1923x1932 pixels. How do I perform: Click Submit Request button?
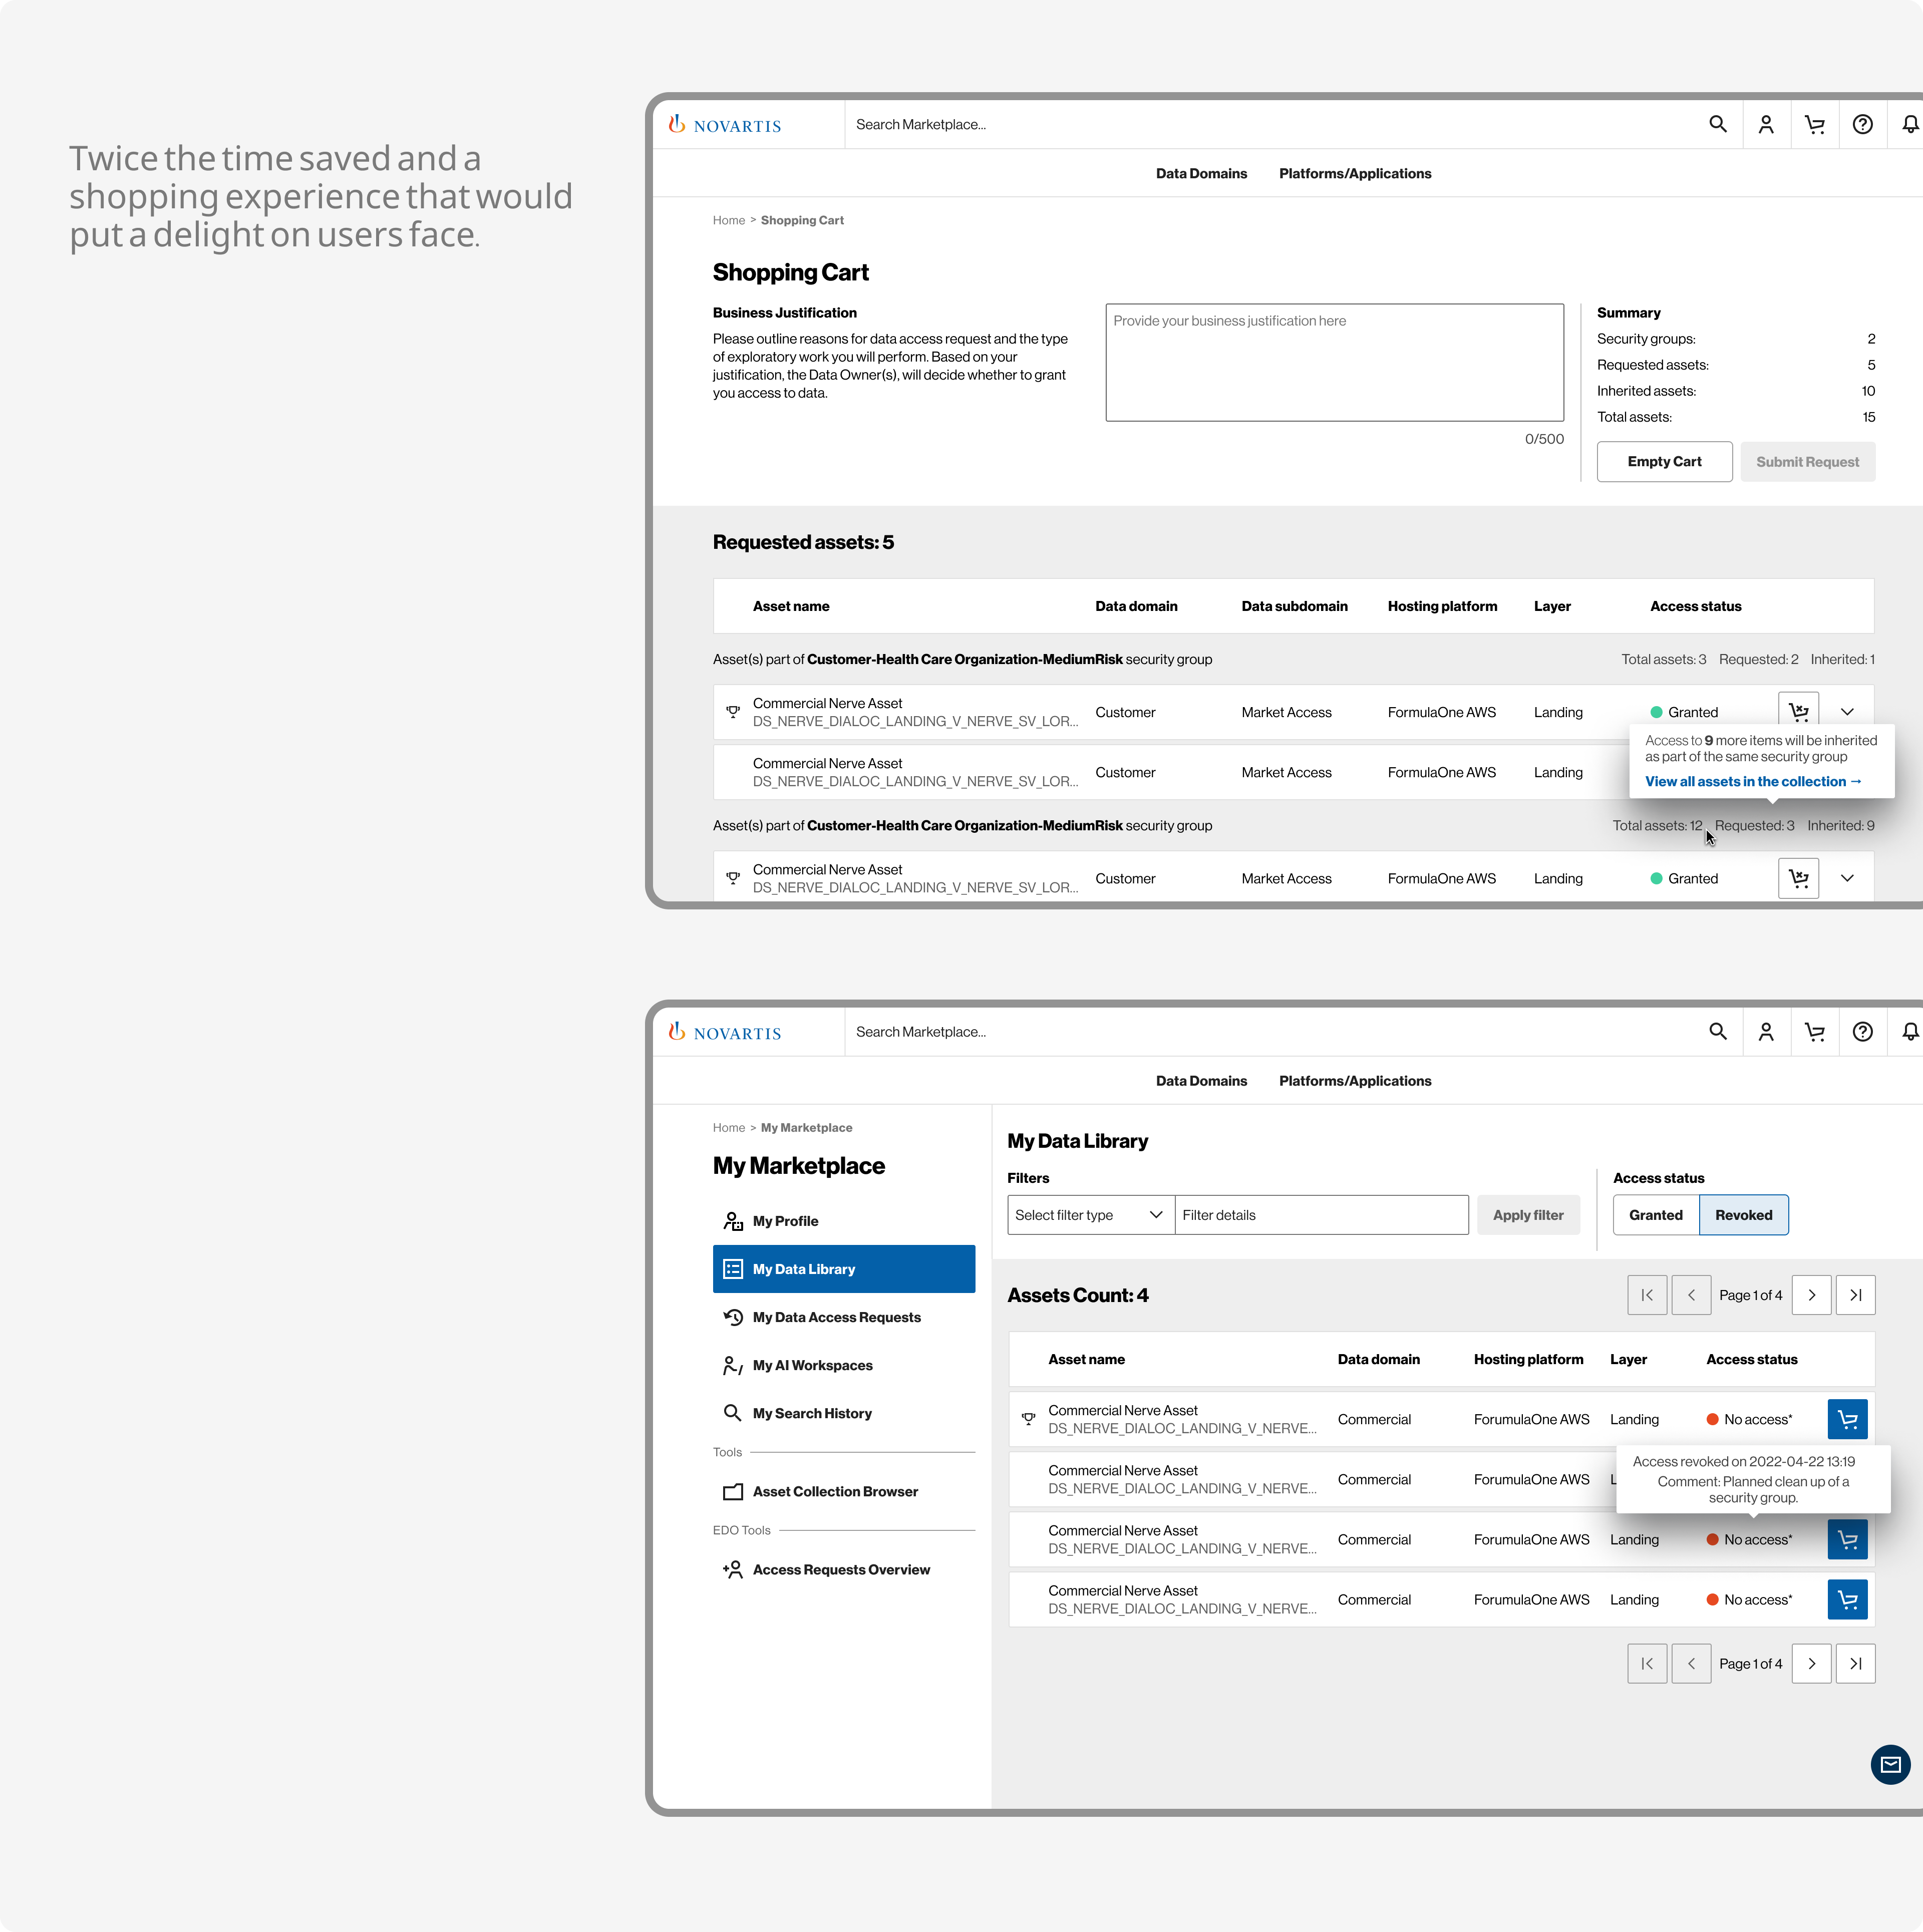coord(1807,461)
